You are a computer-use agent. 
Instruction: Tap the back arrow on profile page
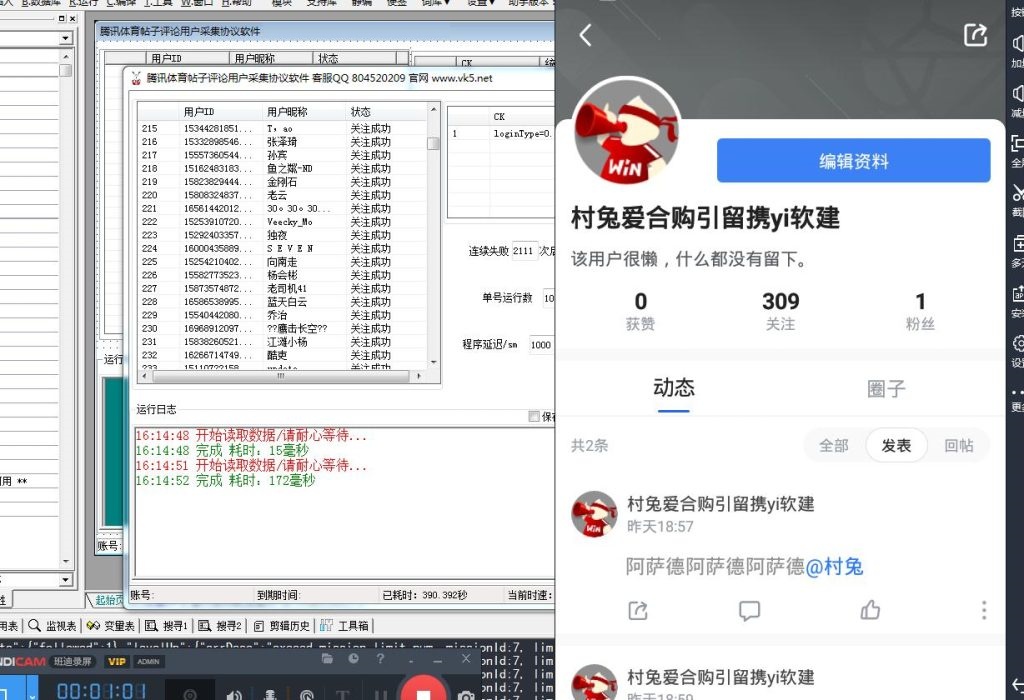coord(586,36)
